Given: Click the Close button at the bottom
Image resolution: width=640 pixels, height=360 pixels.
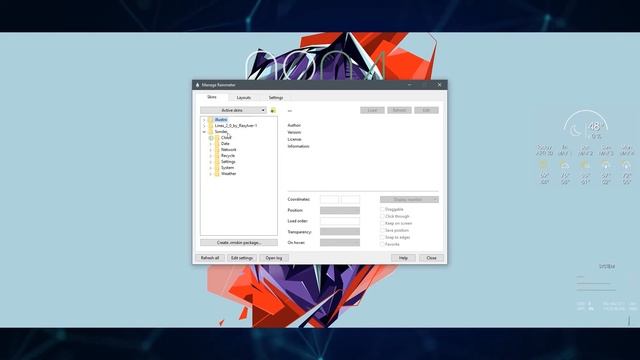Looking at the screenshot, I should [431, 258].
